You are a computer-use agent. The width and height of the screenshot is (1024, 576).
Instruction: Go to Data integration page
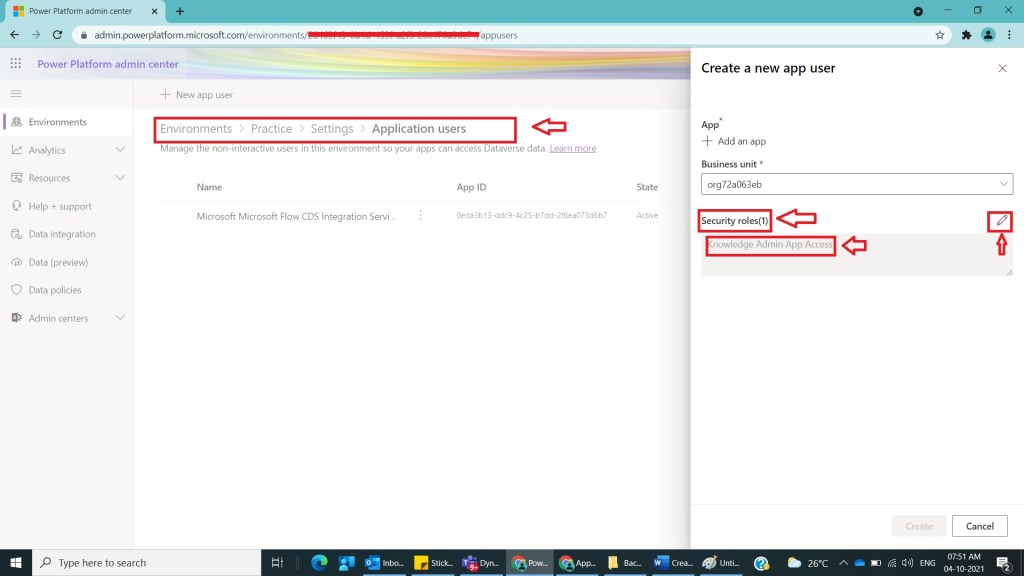pos(62,234)
